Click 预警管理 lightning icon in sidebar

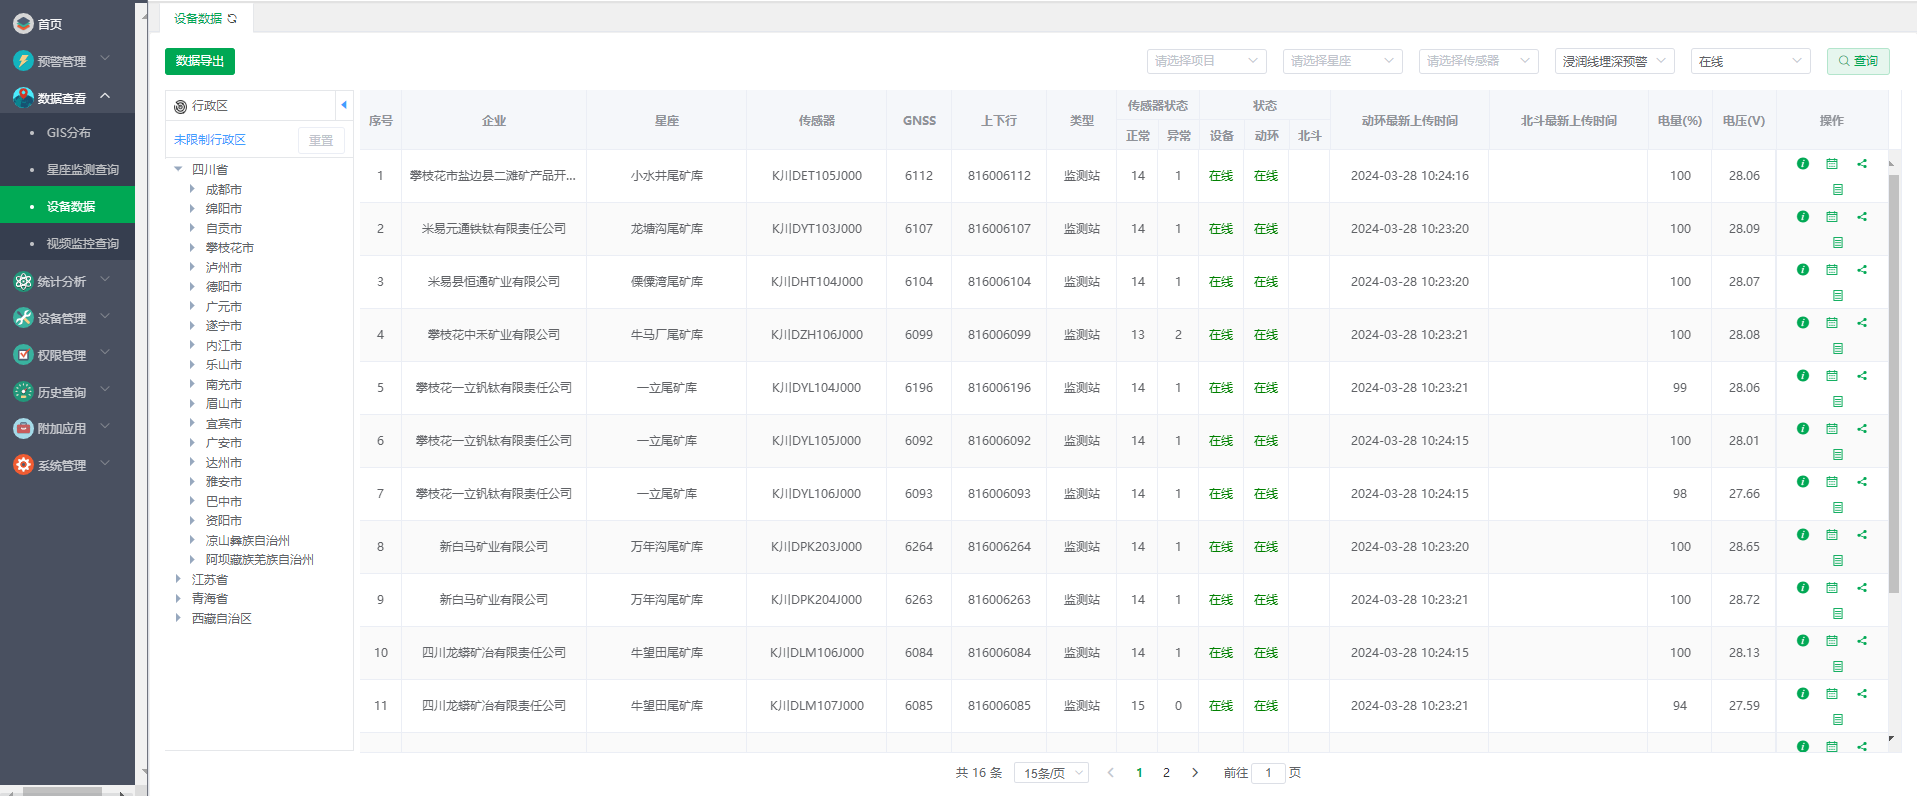coord(23,61)
